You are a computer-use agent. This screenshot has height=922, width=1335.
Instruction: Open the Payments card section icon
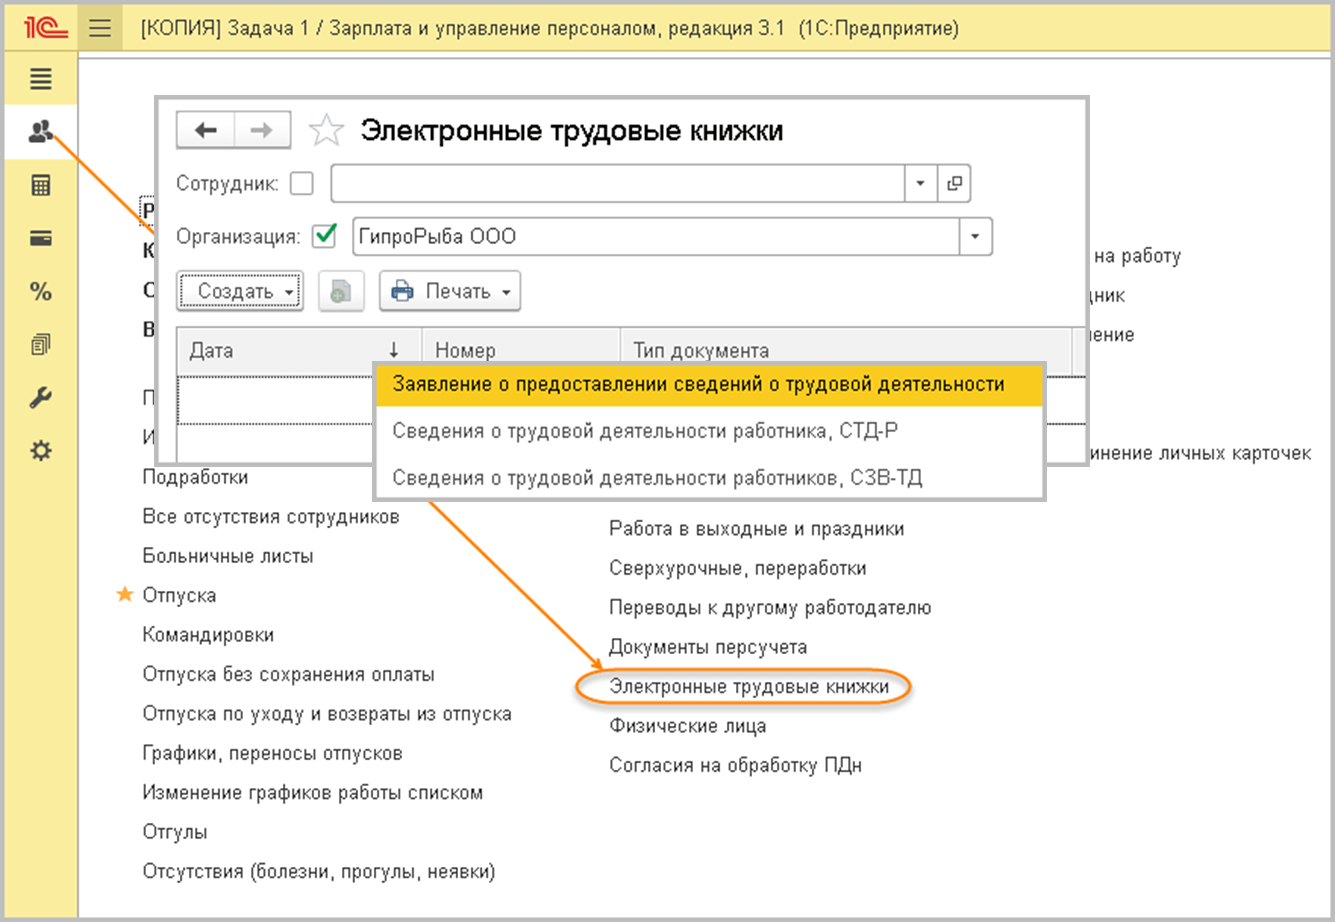(x=41, y=238)
